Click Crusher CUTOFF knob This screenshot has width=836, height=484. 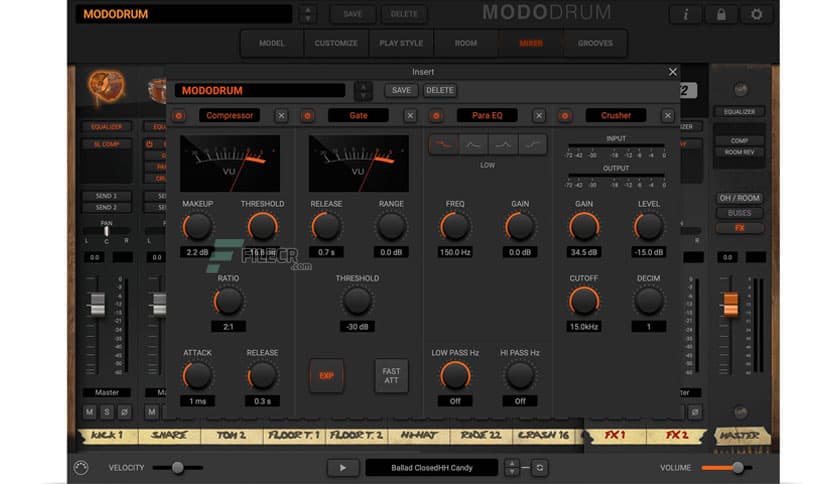(x=584, y=301)
